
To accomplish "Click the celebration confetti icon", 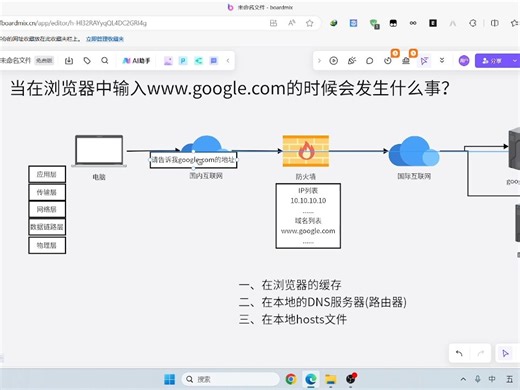I will click(x=352, y=61).
